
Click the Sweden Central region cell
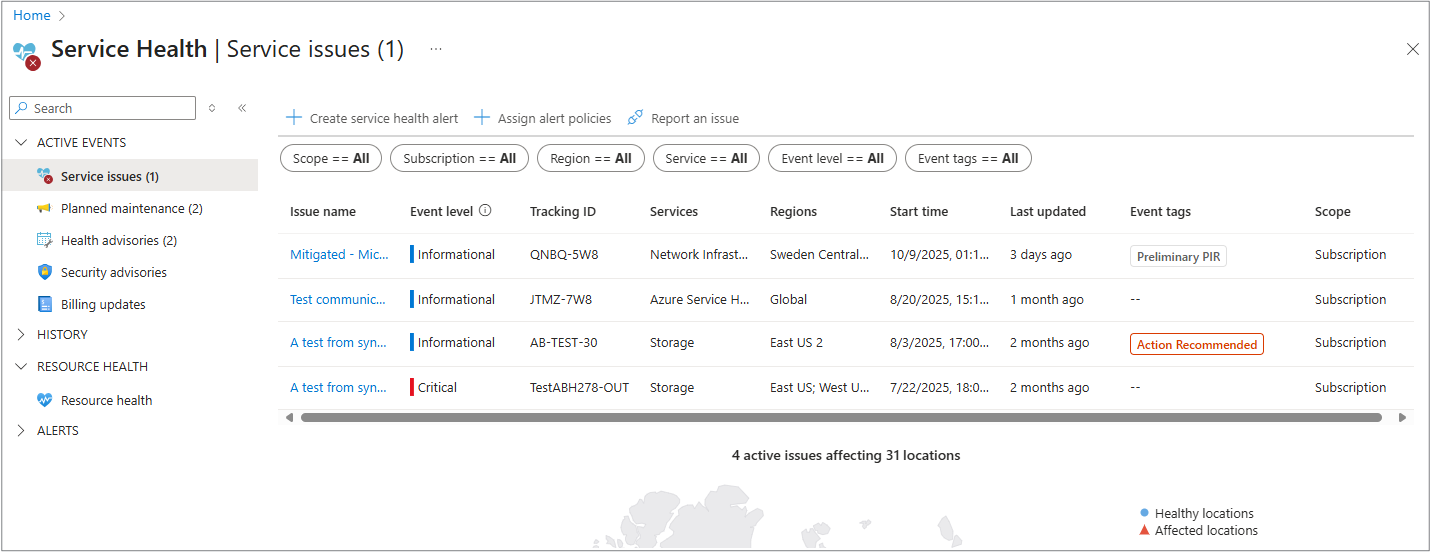point(820,255)
